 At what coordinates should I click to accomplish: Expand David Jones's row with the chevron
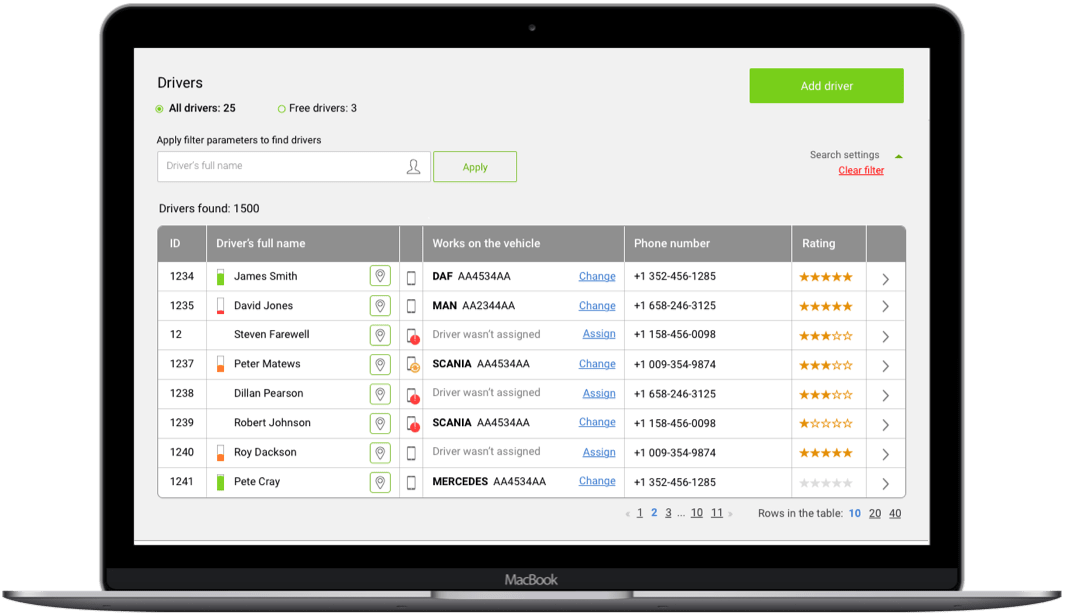(885, 307)
